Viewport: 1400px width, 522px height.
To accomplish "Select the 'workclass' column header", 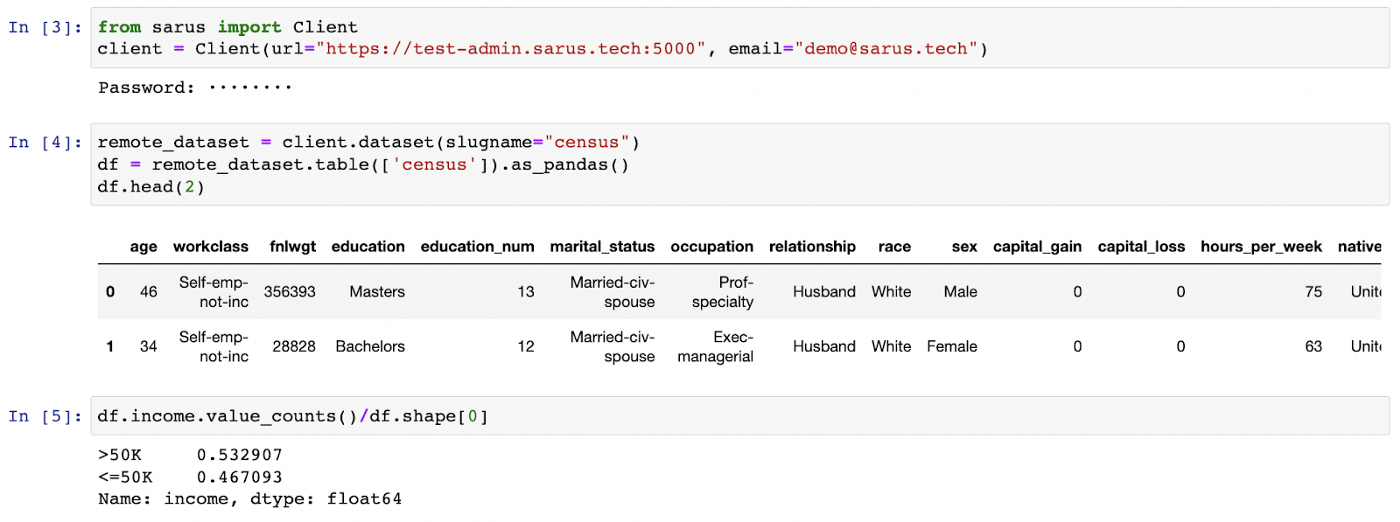I will click(x=211, y=246).
